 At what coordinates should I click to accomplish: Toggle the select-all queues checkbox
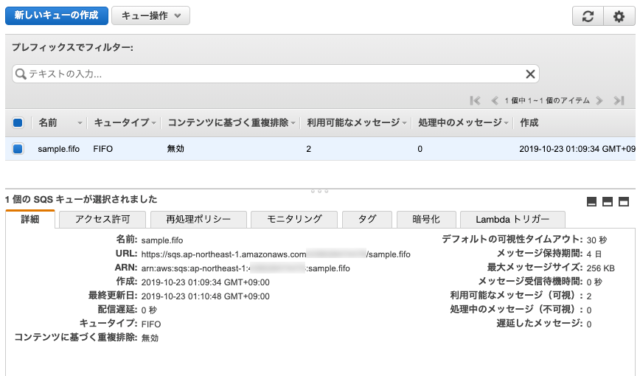(18, 122)
